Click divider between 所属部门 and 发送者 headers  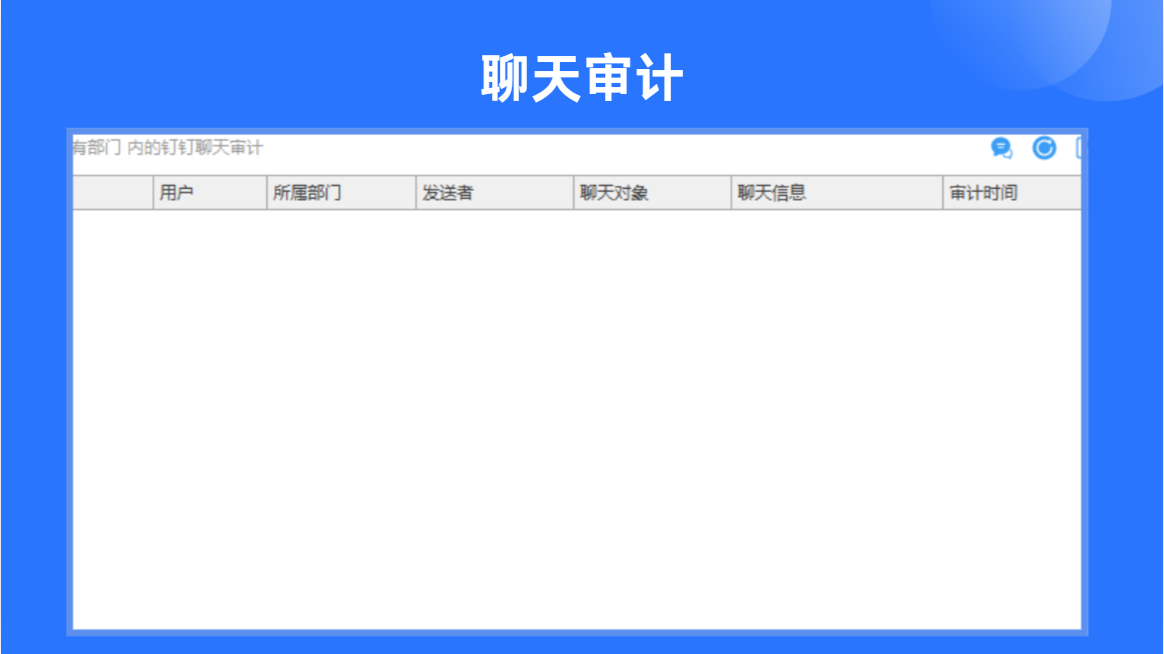pos(416,193)
